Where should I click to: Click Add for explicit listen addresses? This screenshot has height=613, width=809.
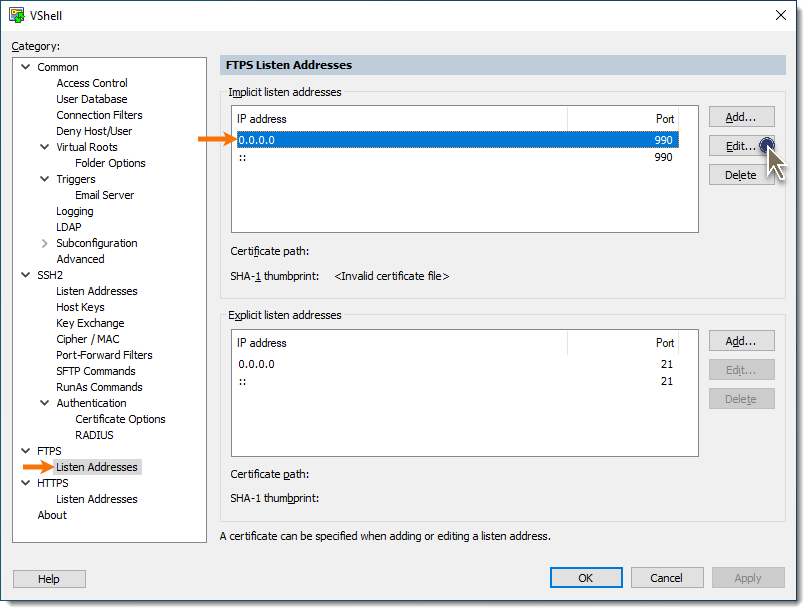point(741,341)
